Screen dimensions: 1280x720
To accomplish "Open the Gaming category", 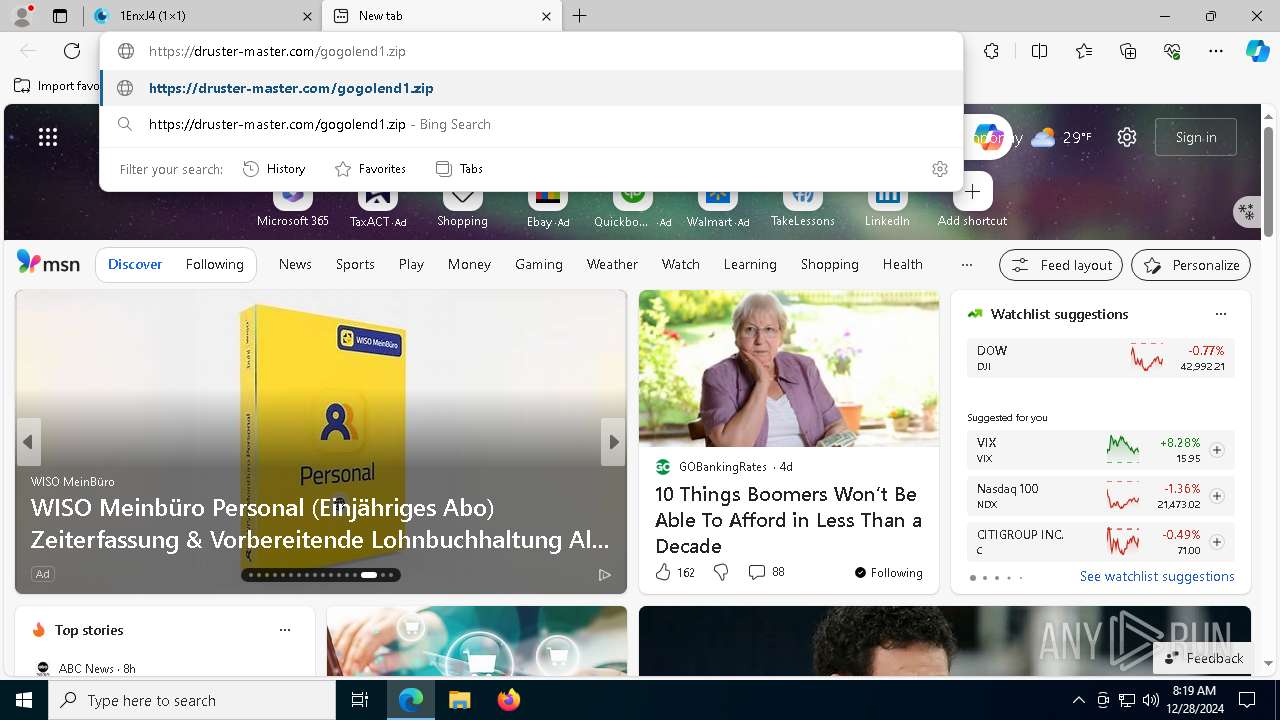I will pos(539,264).
